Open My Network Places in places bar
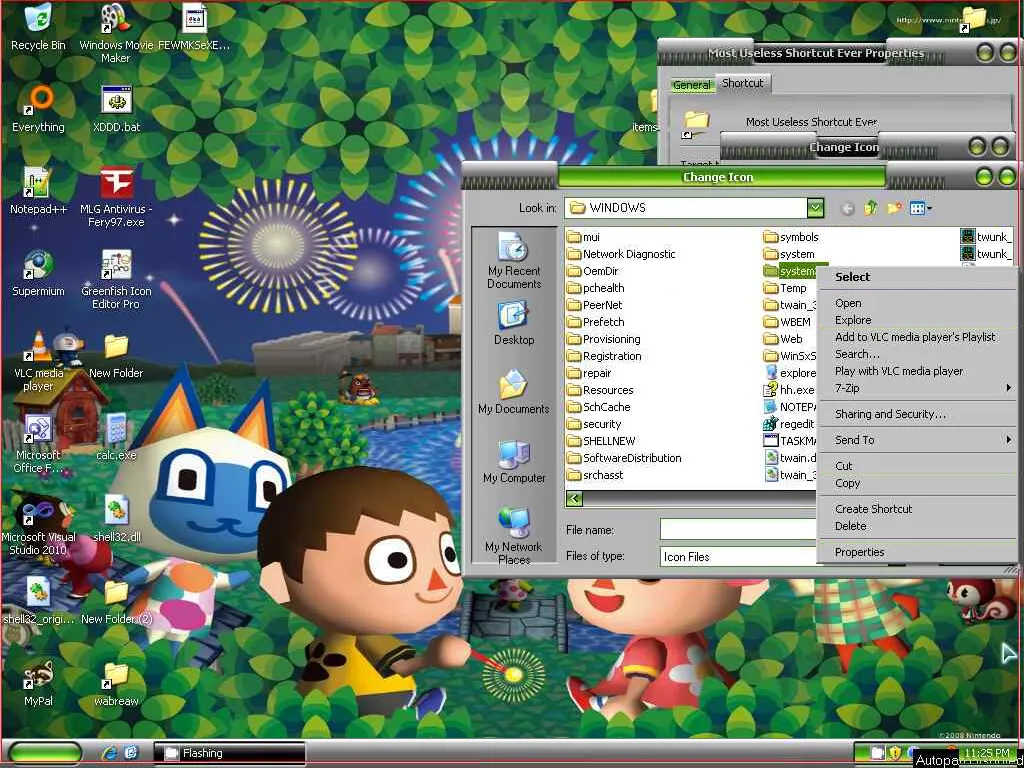 (514, 536)
